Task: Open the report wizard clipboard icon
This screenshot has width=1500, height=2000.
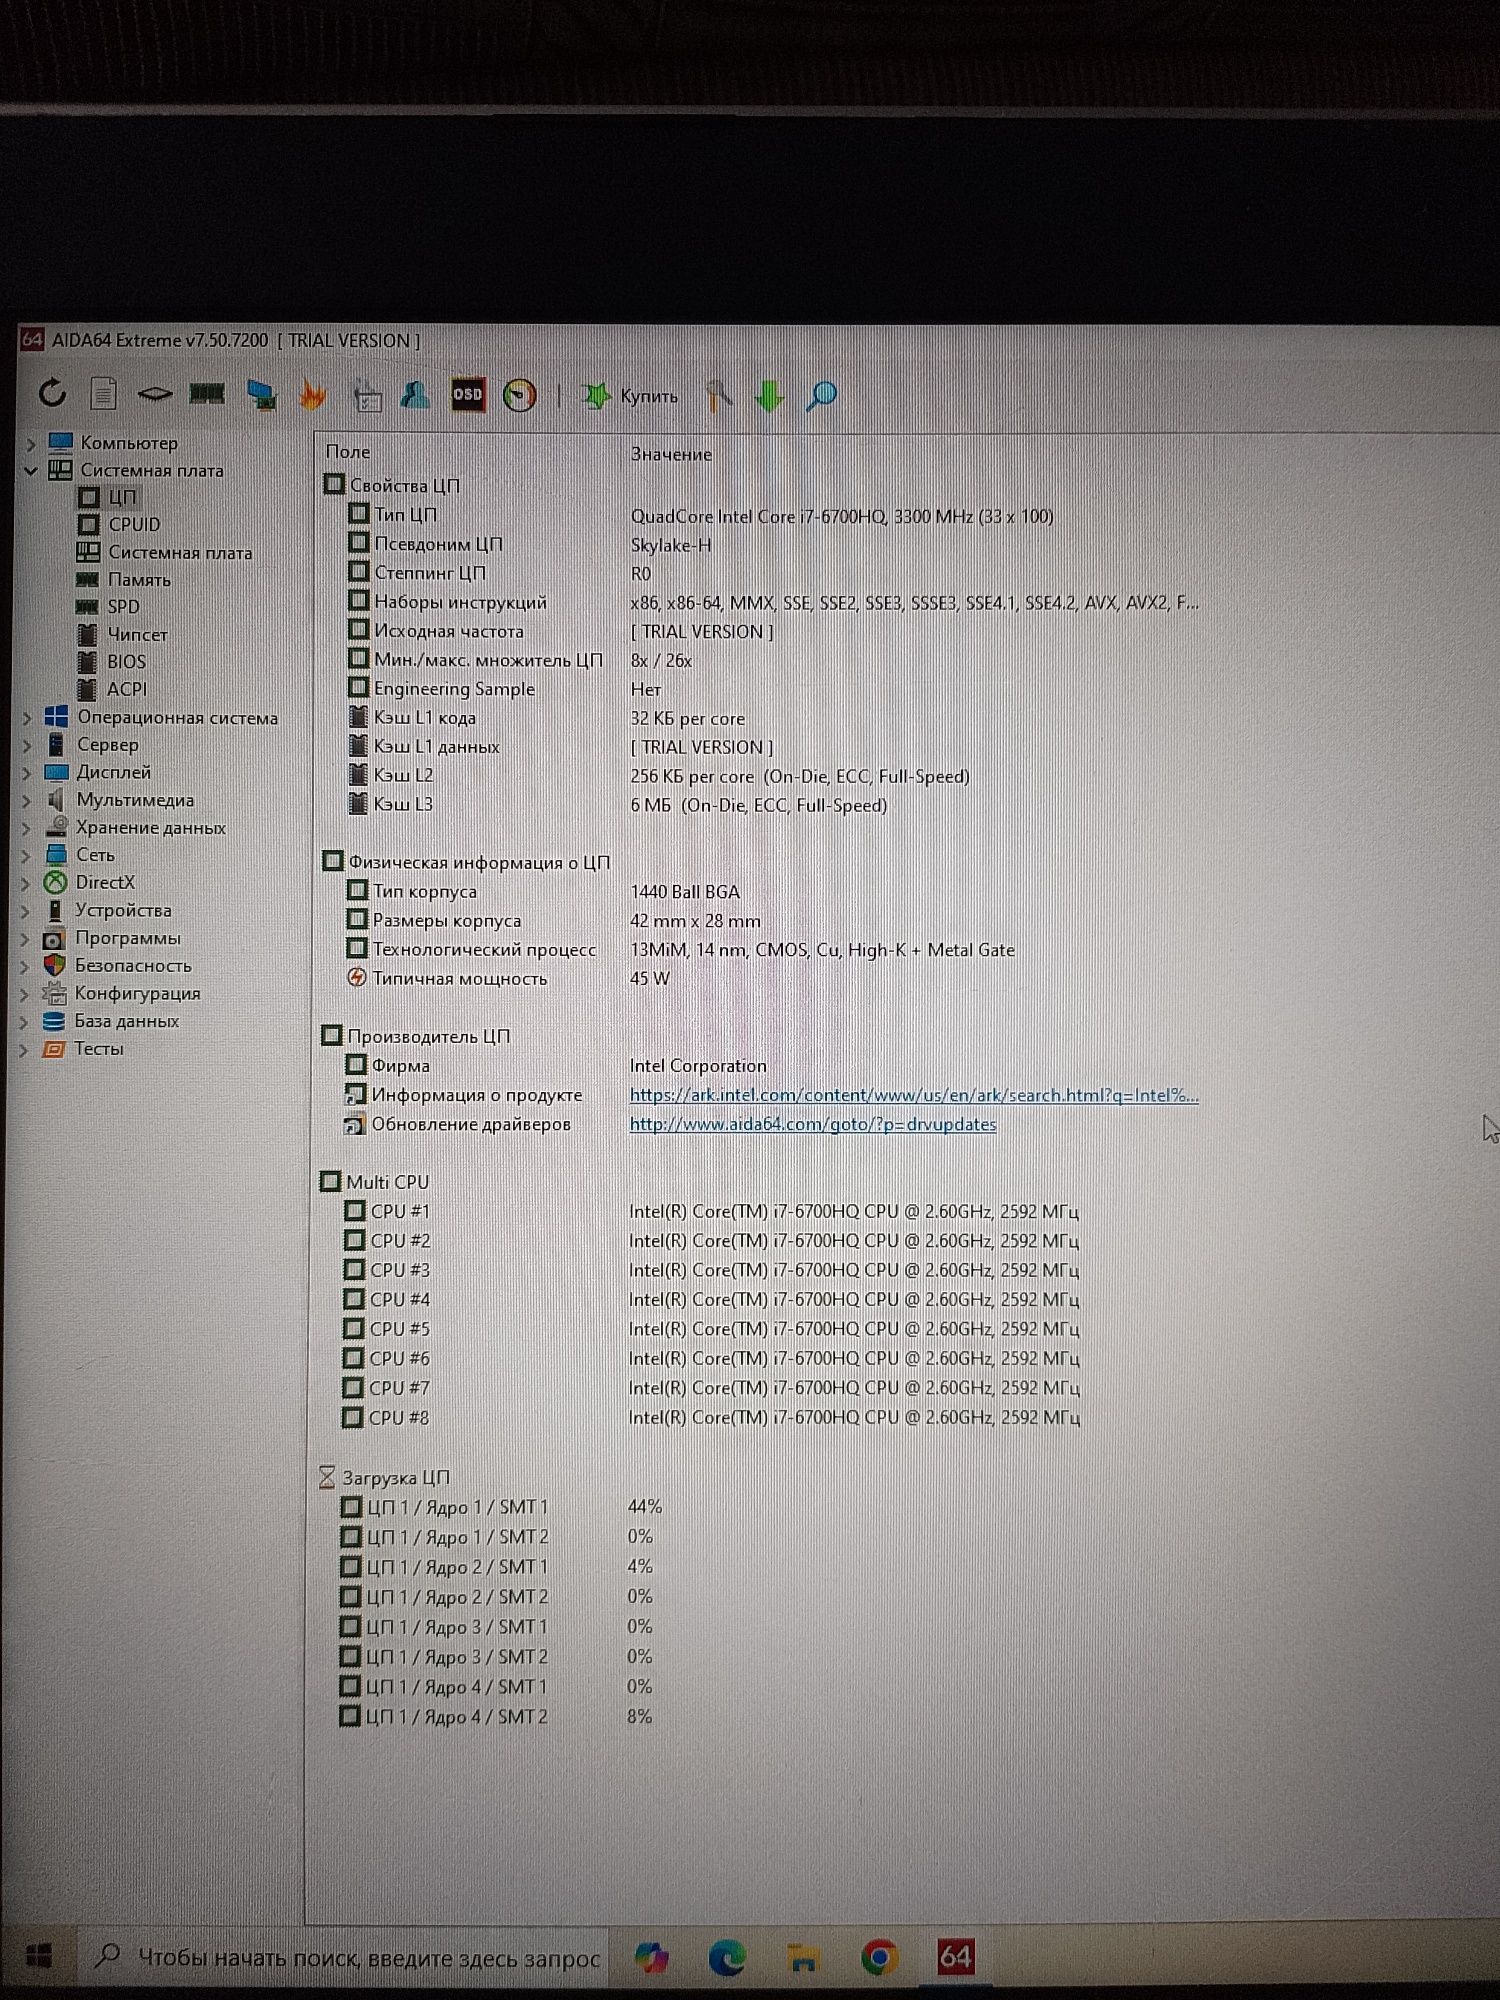Action: tap(367, 396)
